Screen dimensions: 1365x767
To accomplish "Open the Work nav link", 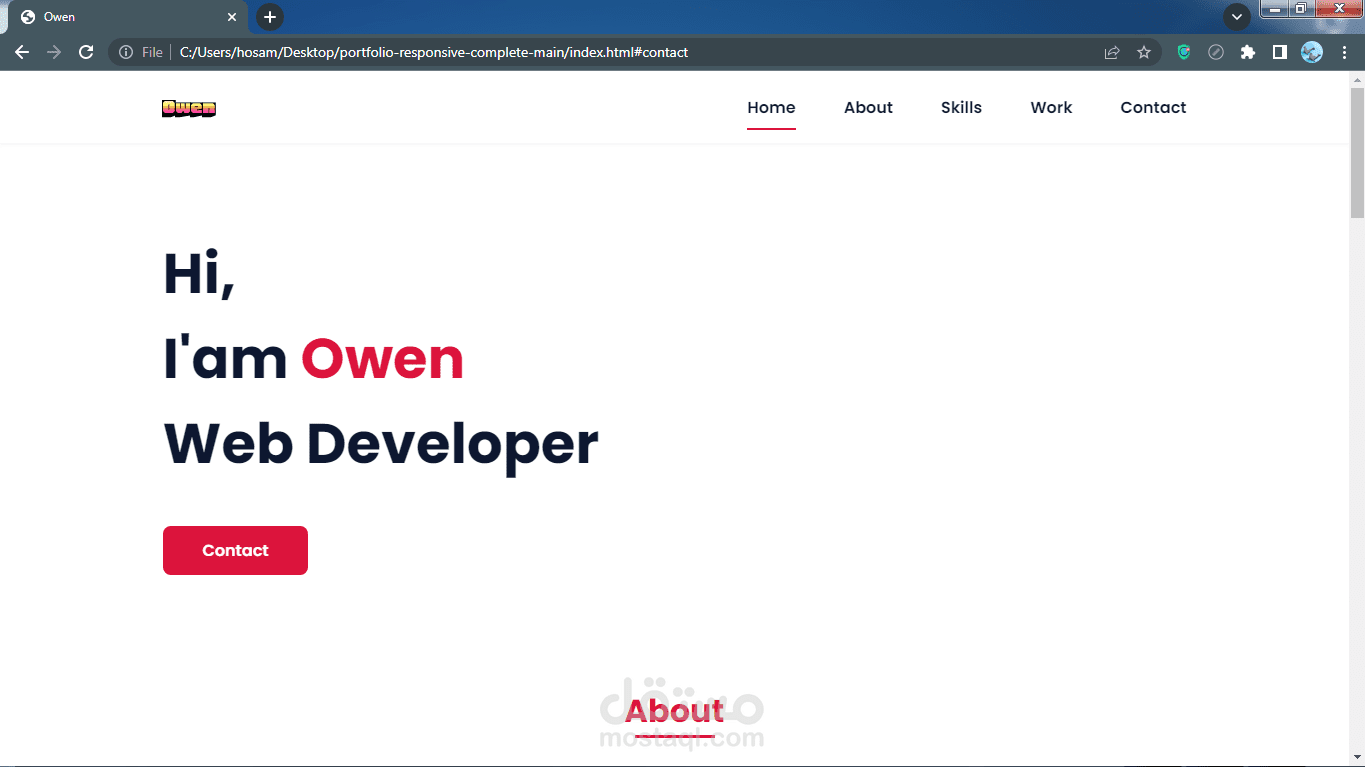I will 1051,108.
